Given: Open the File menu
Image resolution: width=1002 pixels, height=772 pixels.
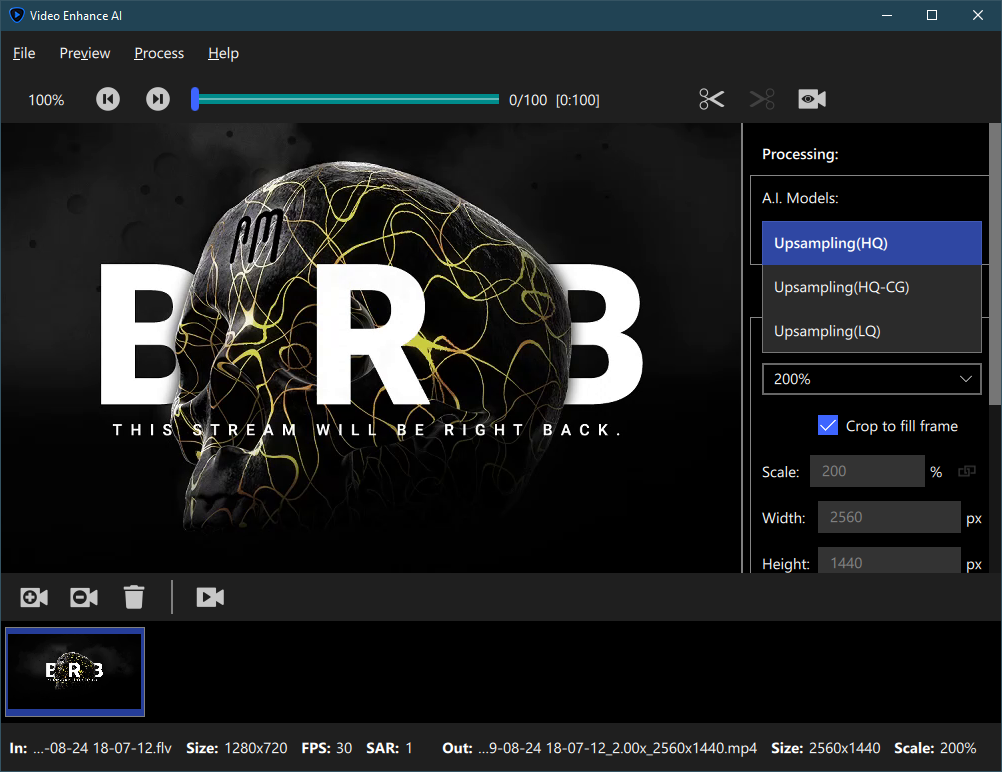Looking at the screenshot, I should pyautogui.click(x=24, y=53).
